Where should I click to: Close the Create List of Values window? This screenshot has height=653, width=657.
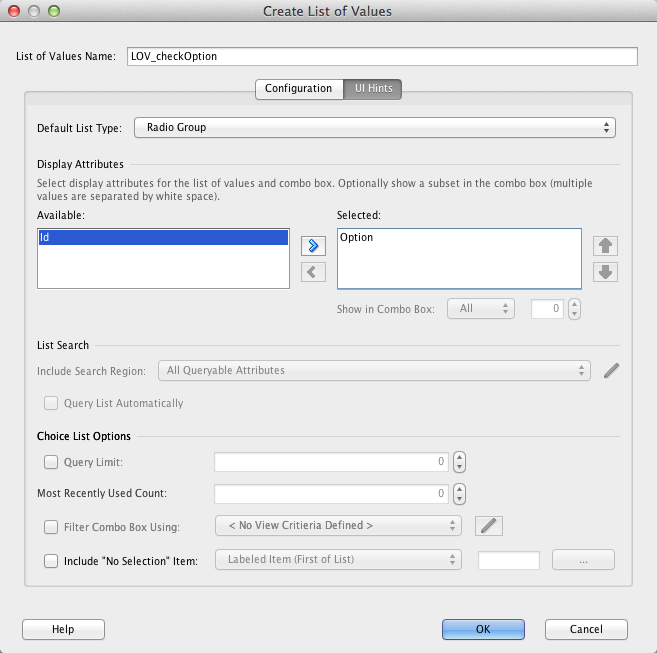click(x=14, y=11)
